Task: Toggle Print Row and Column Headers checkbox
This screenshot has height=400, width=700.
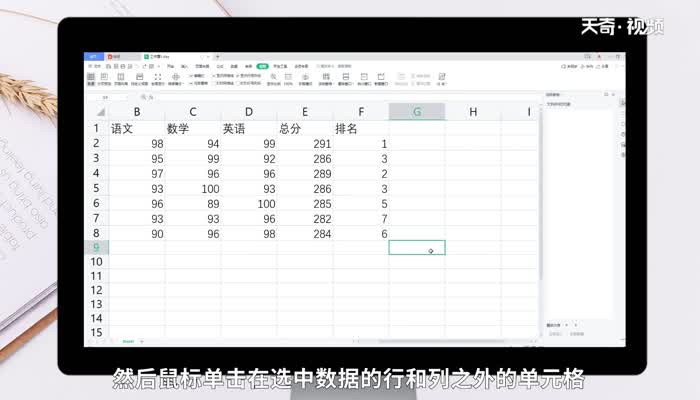Action: 239,83
